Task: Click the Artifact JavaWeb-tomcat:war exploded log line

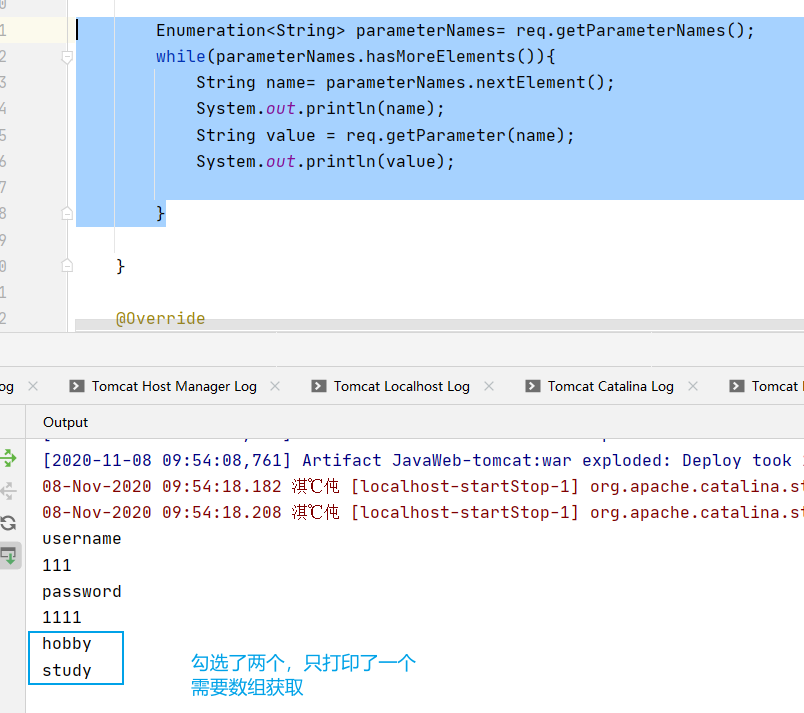Action: click(x=423, y=460)
